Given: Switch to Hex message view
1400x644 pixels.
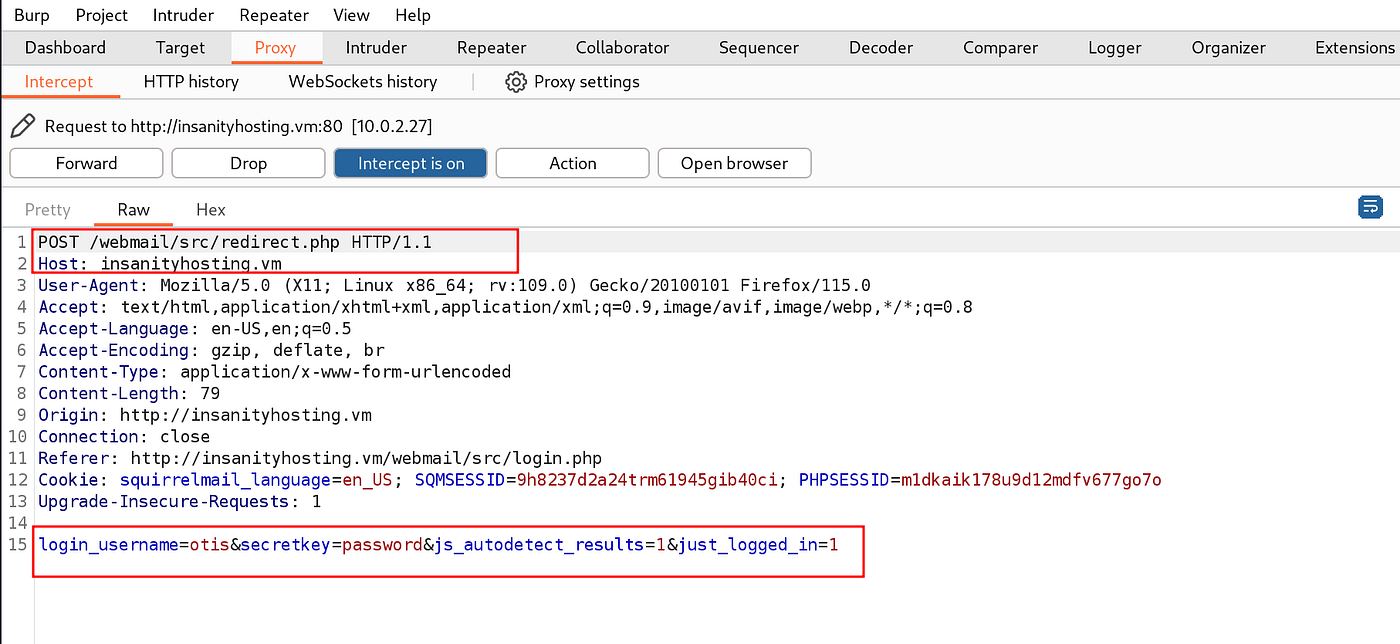Looking at the screenshot, I should [x=211, y=210].
